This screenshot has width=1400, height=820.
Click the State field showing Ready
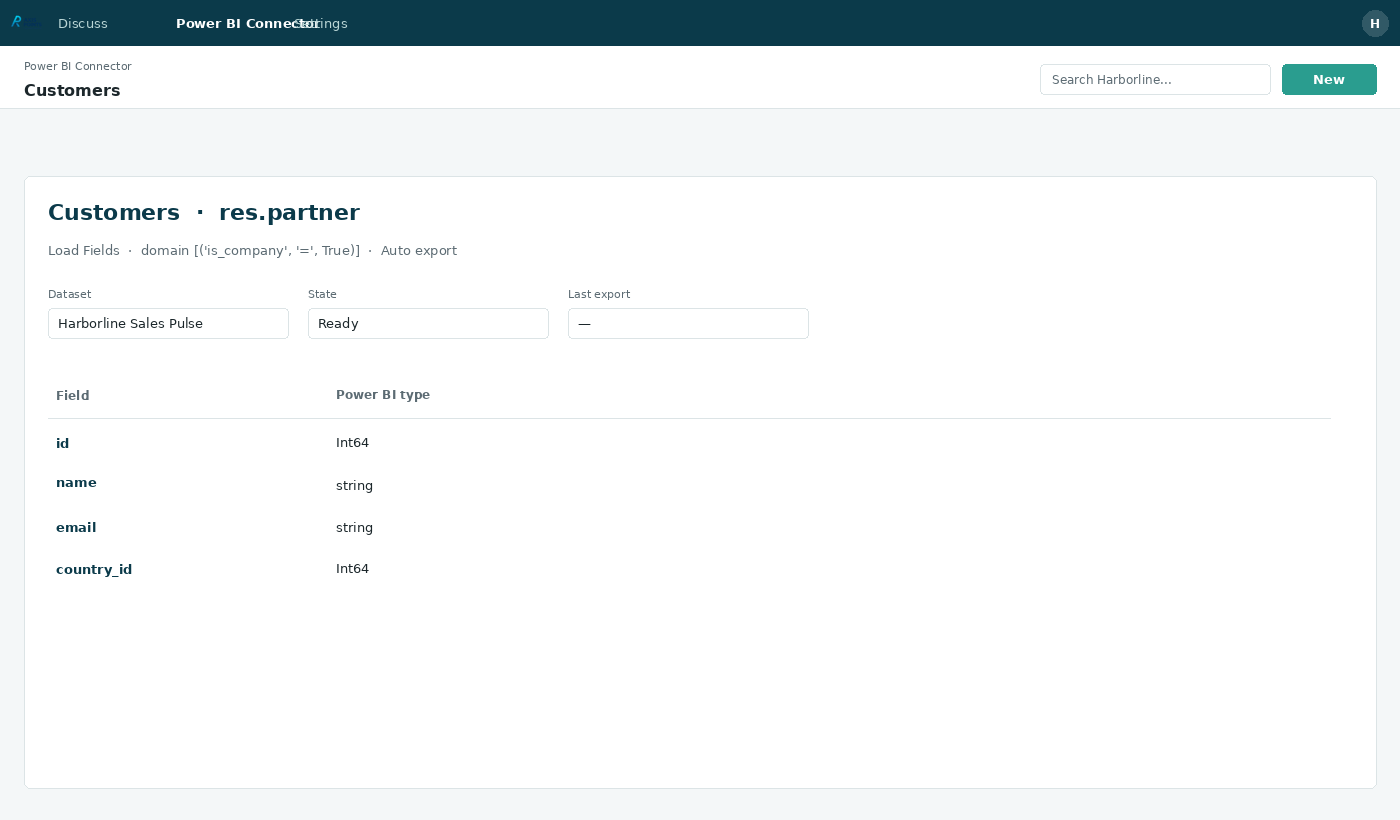(428, 323)
